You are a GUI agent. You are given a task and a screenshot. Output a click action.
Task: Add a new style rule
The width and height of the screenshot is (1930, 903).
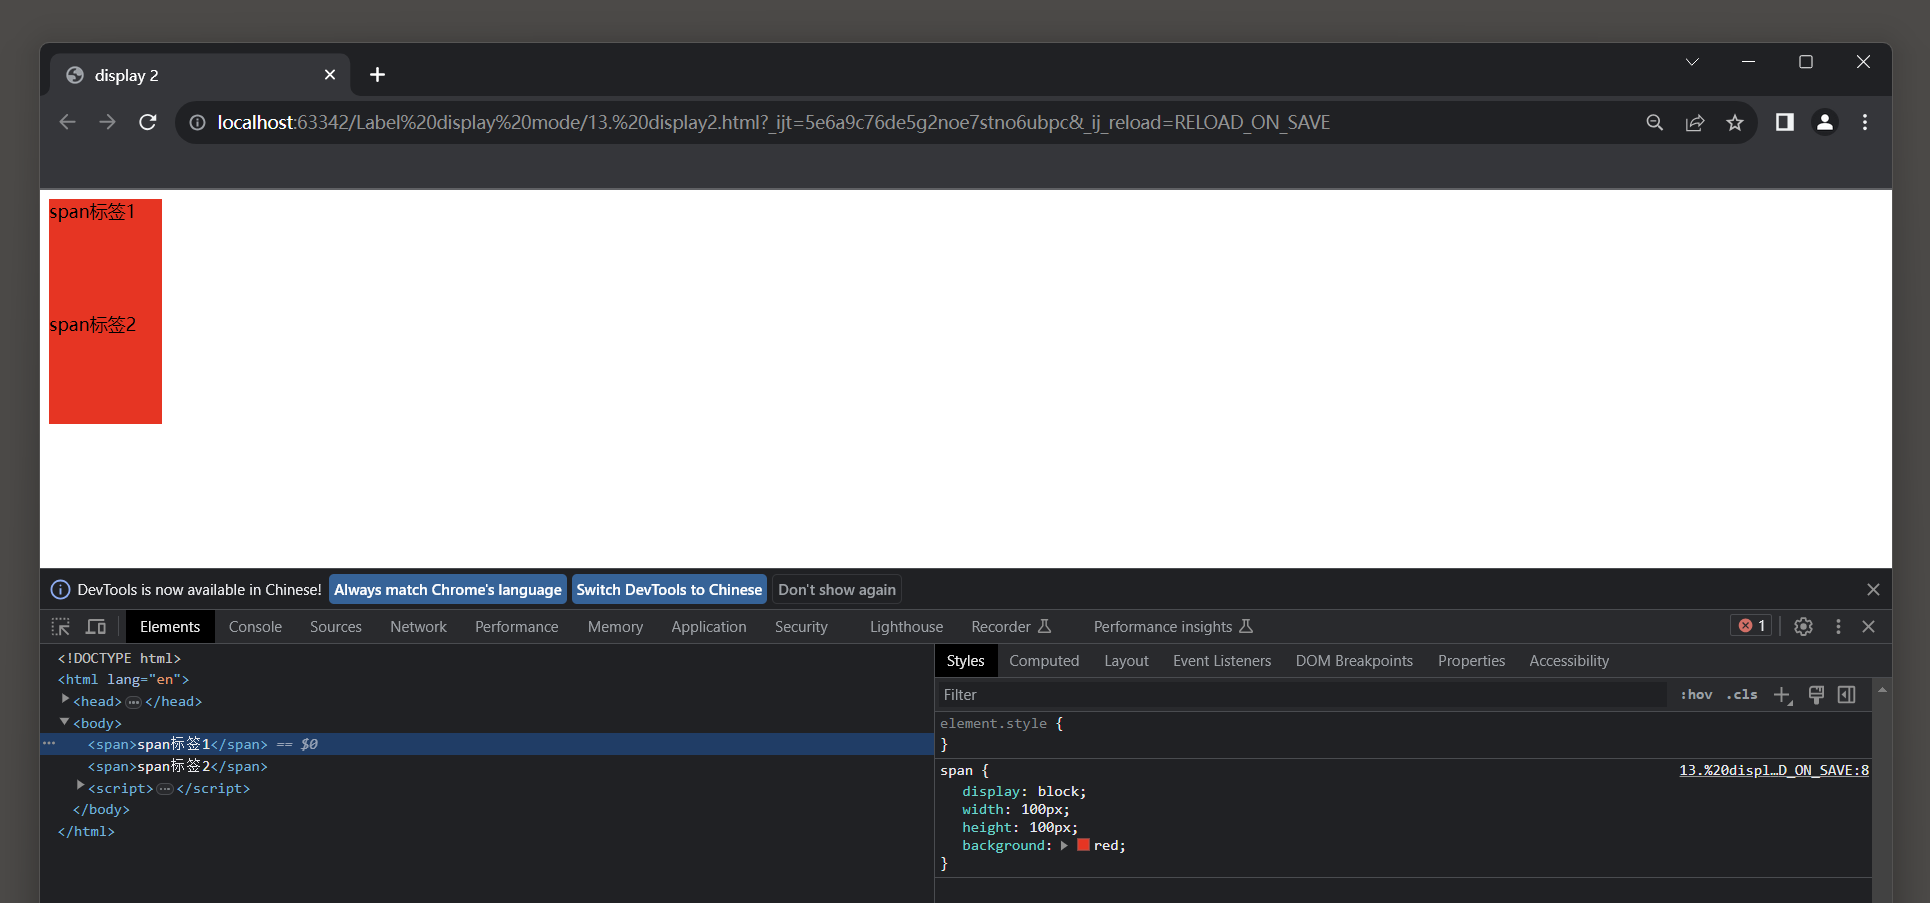1782,695
